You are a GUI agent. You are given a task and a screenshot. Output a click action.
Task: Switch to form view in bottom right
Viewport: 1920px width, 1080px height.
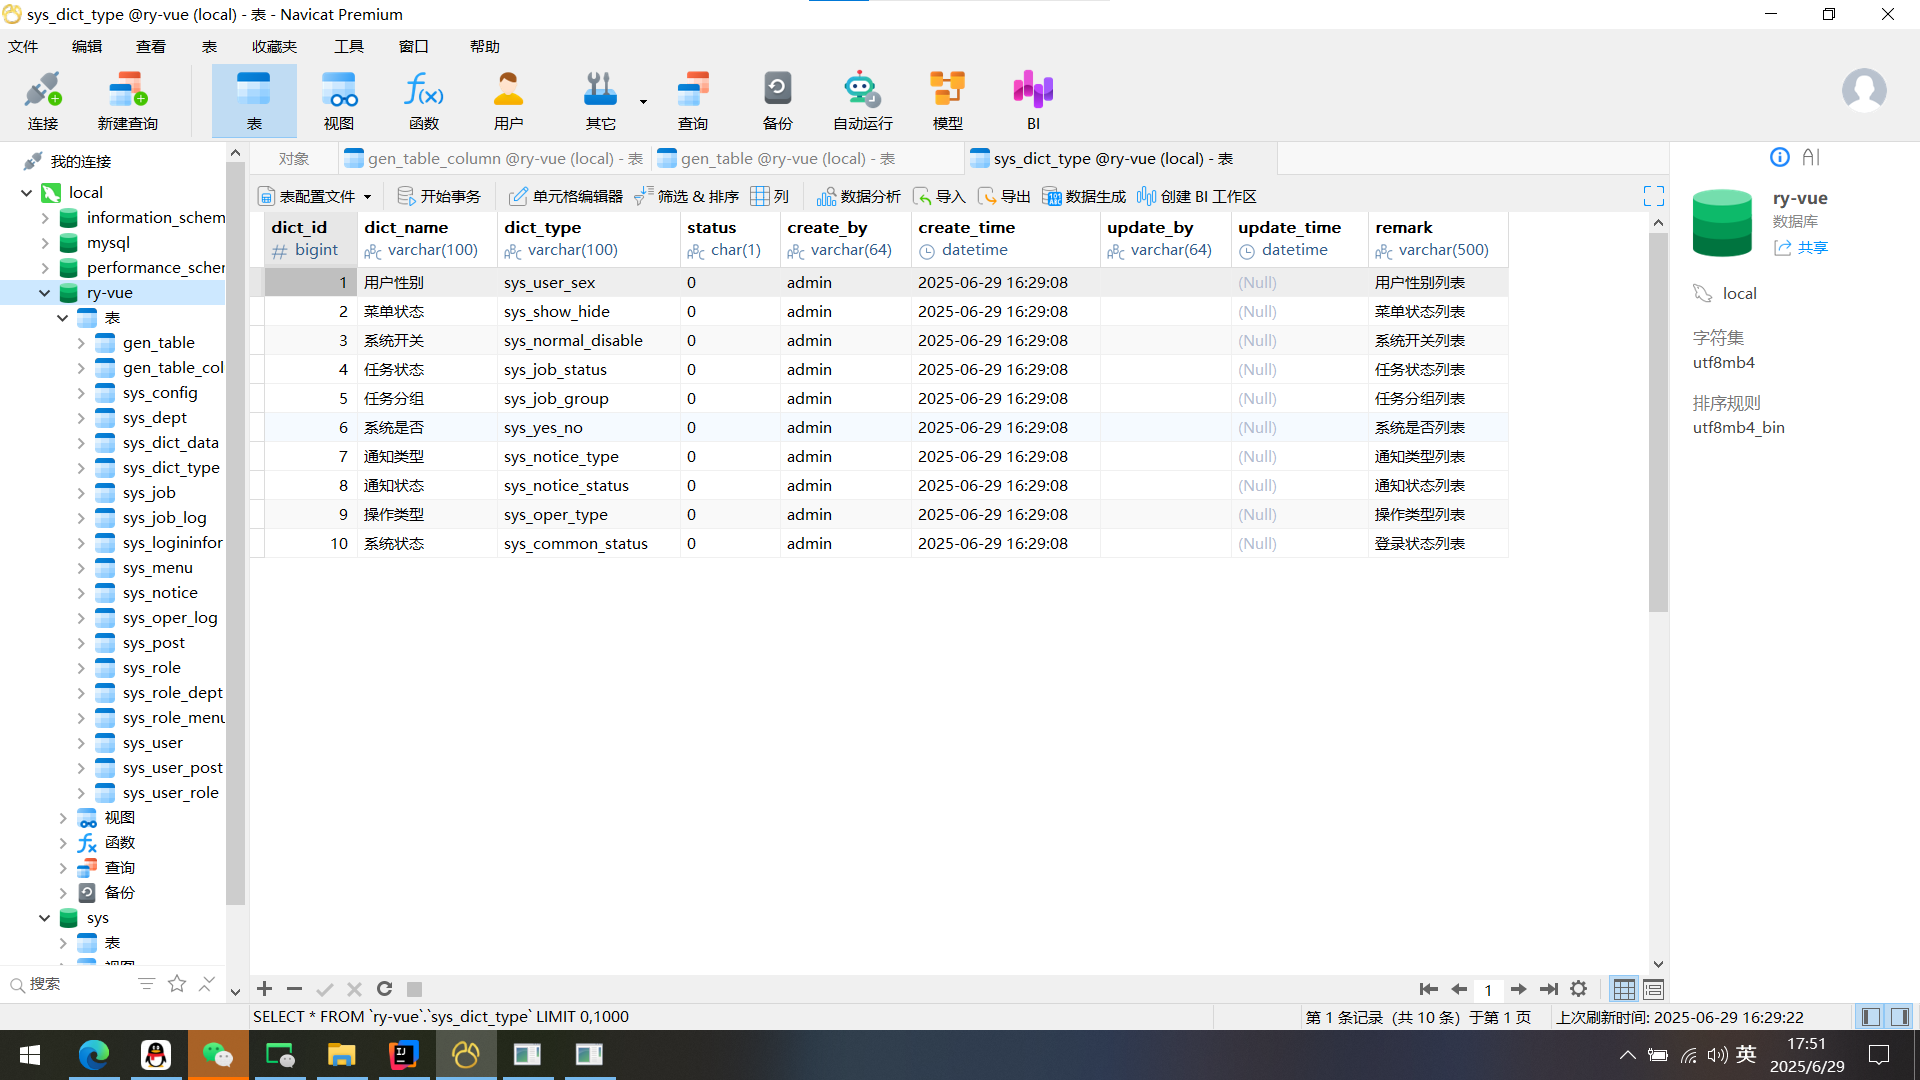1653,989
